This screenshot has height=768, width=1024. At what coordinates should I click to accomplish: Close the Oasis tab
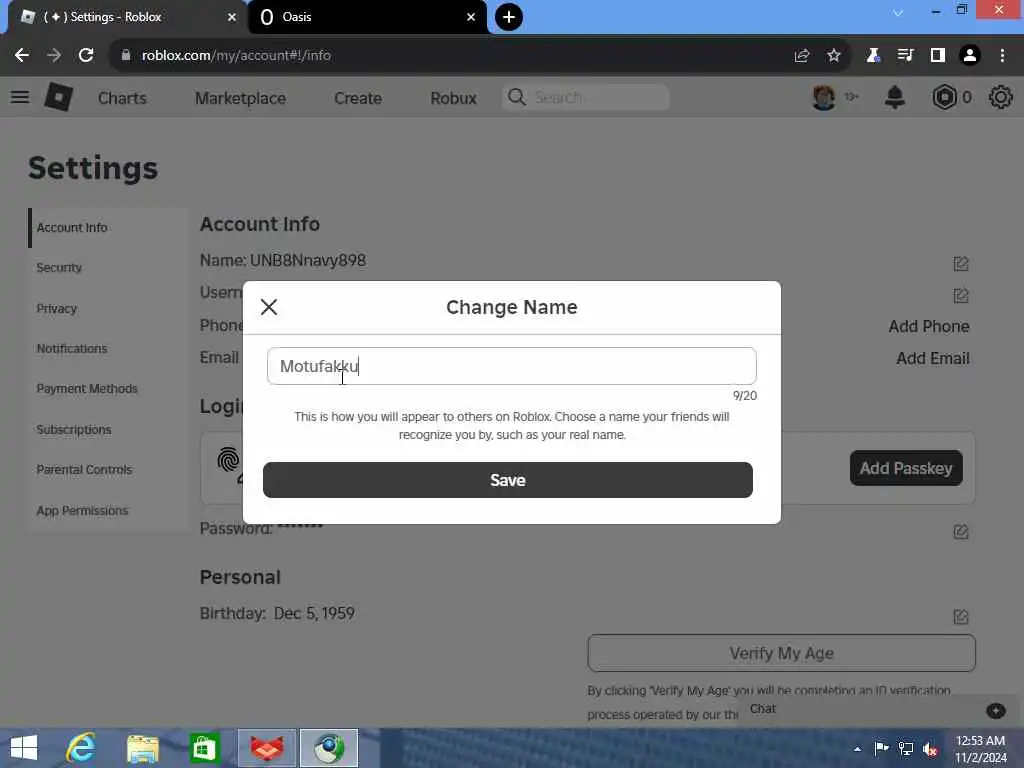(x=471, y=17)
